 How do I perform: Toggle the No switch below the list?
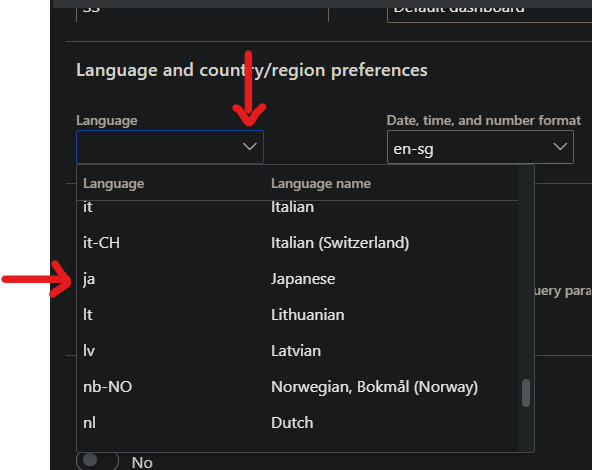point(97,461)
